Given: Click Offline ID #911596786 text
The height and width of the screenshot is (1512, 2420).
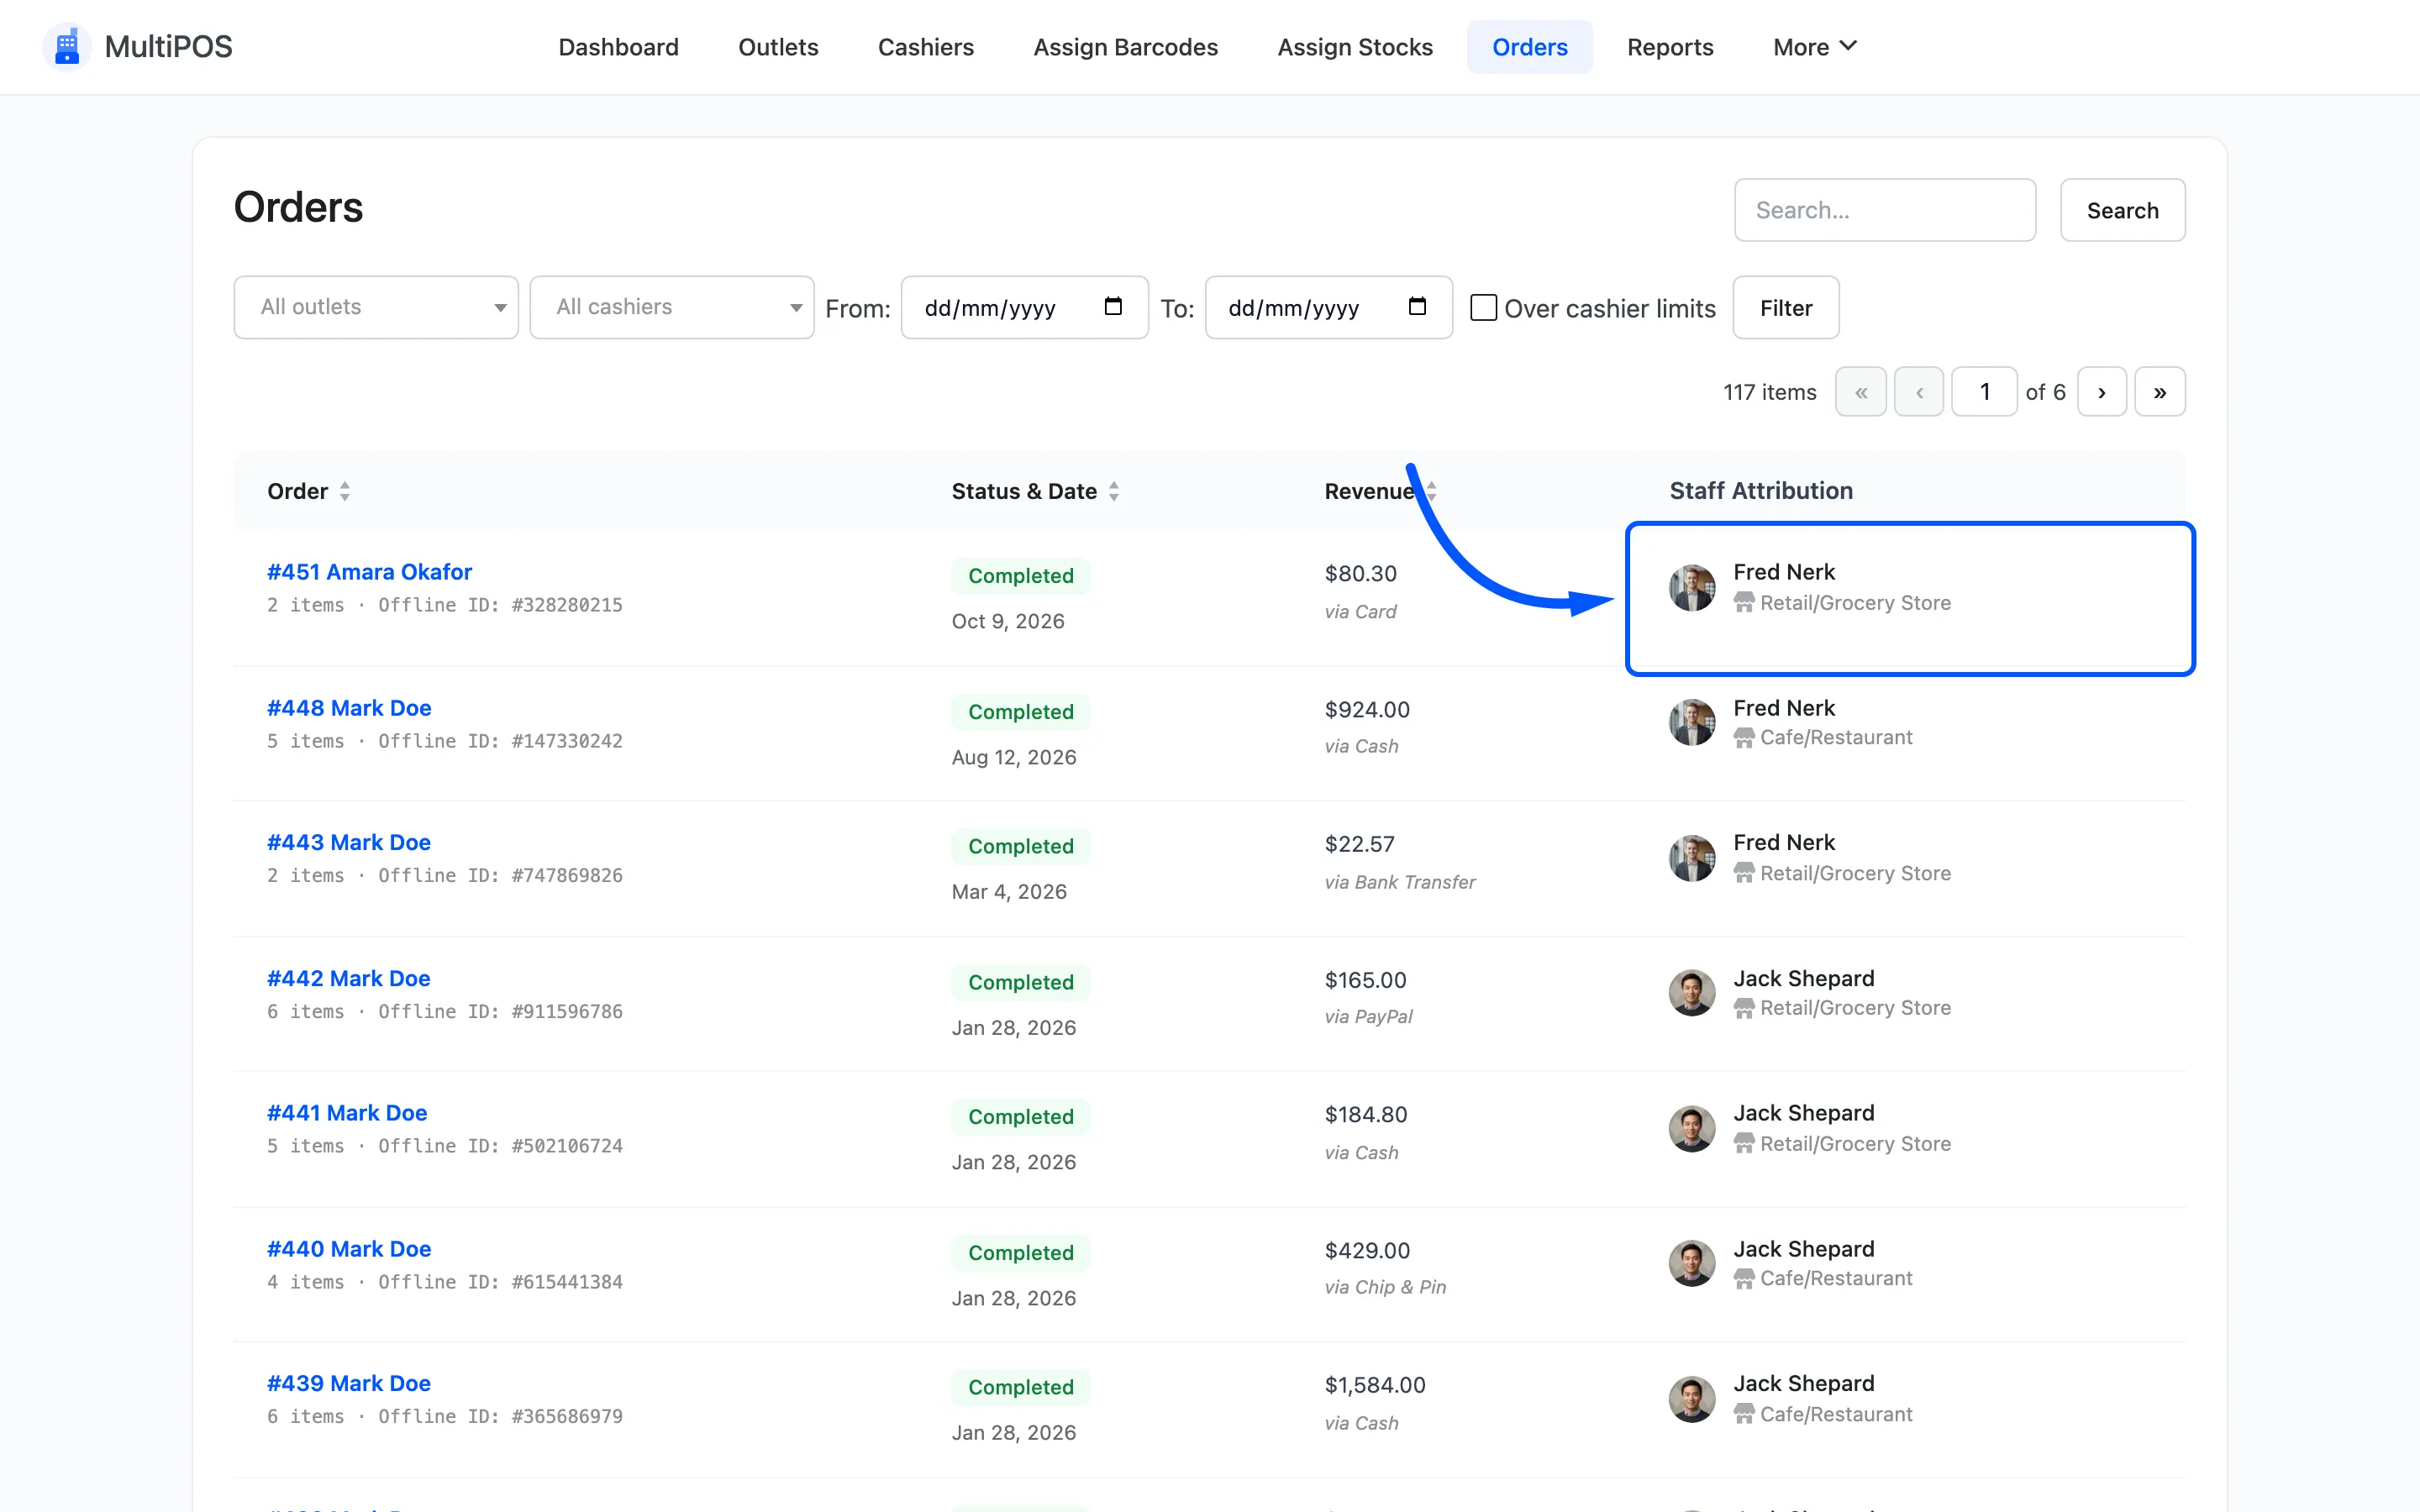Looking at the screenshot, I should [x=500, y=1011].
